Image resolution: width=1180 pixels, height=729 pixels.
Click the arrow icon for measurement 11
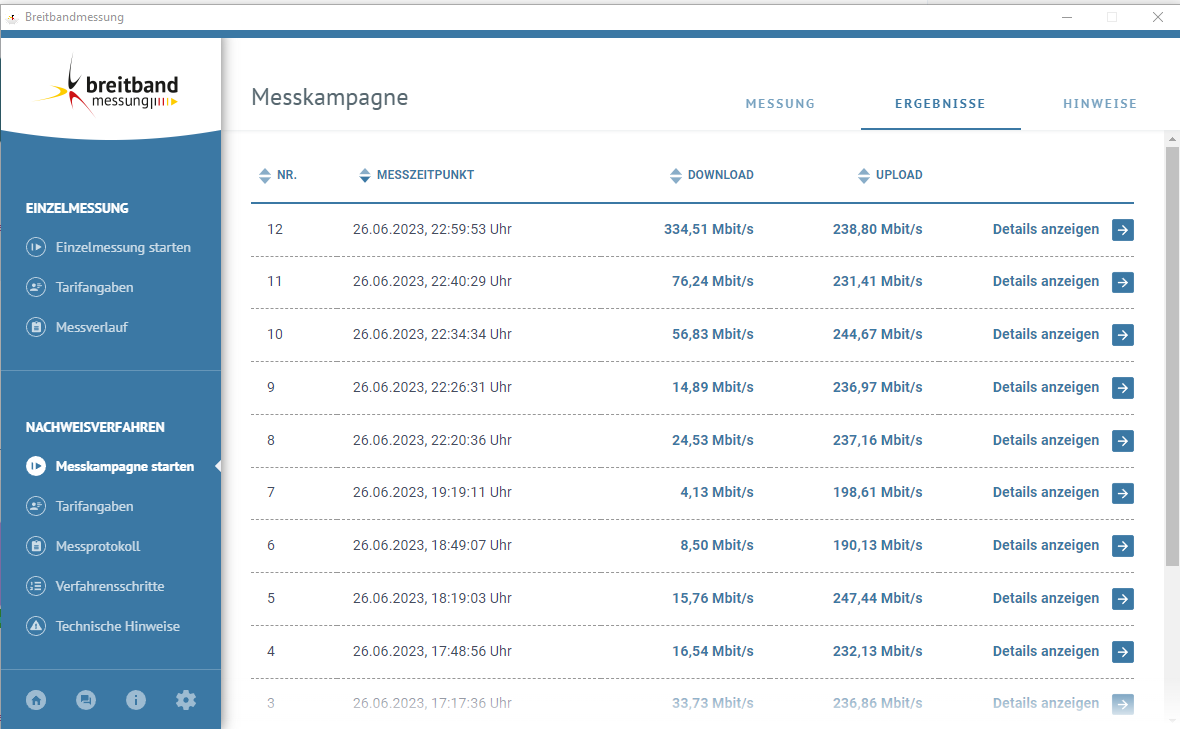click(x=1123, y=282)
